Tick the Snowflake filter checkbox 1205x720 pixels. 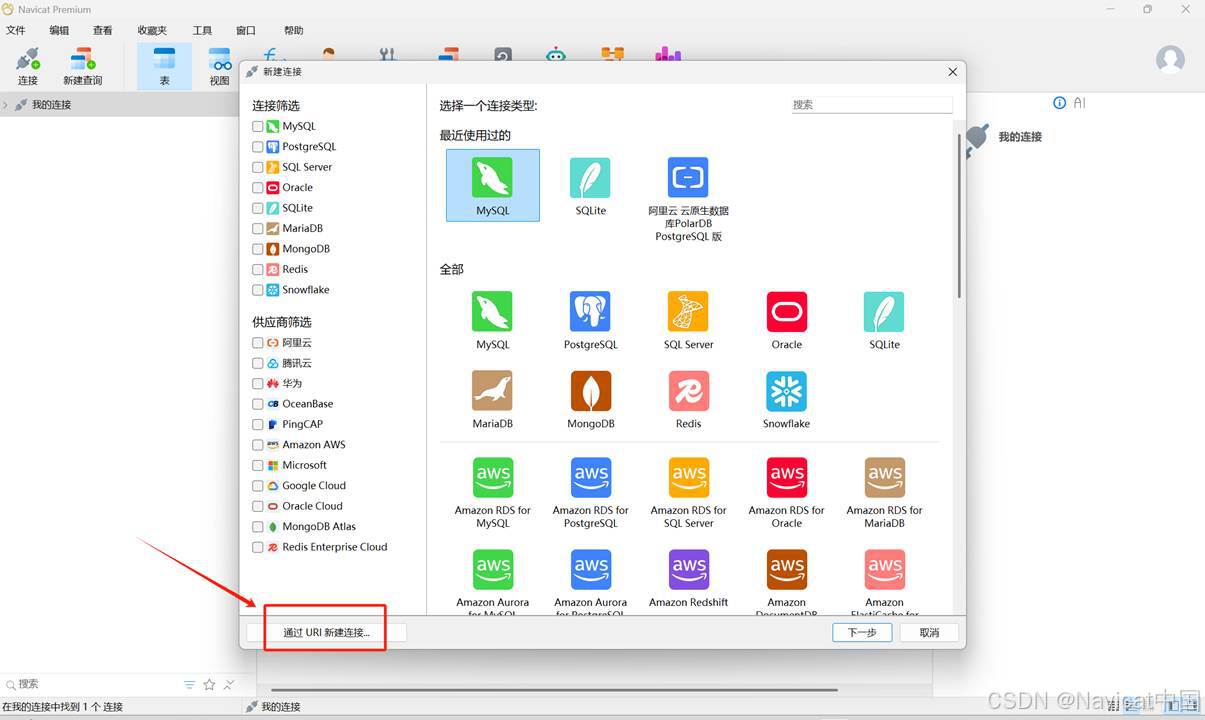258,290
